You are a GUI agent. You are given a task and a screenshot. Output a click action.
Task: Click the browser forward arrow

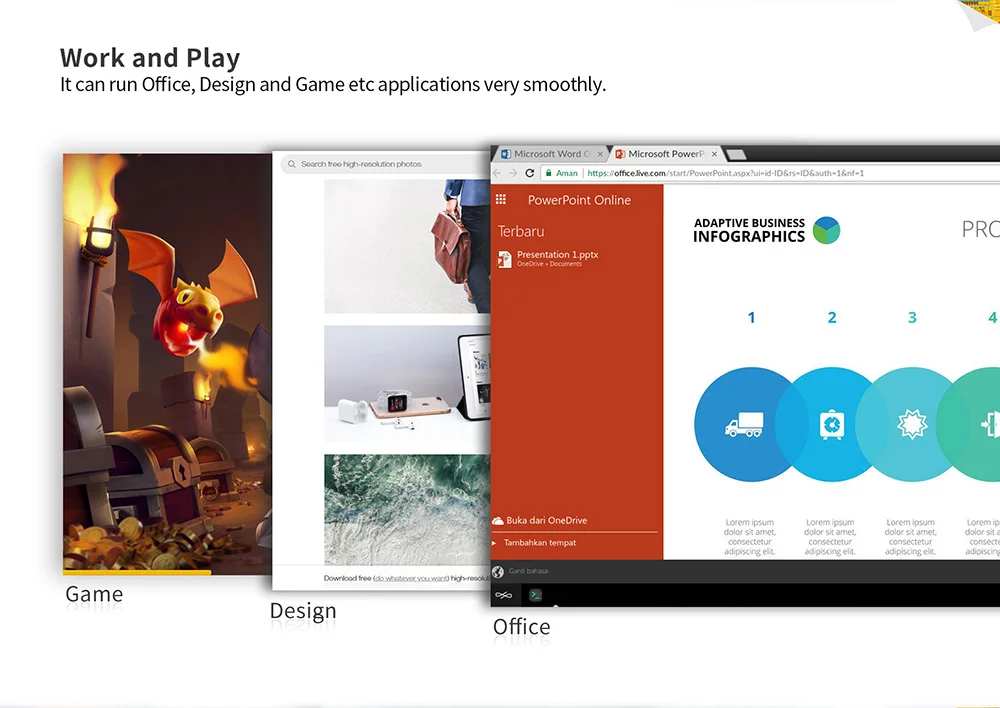[513, 173]
